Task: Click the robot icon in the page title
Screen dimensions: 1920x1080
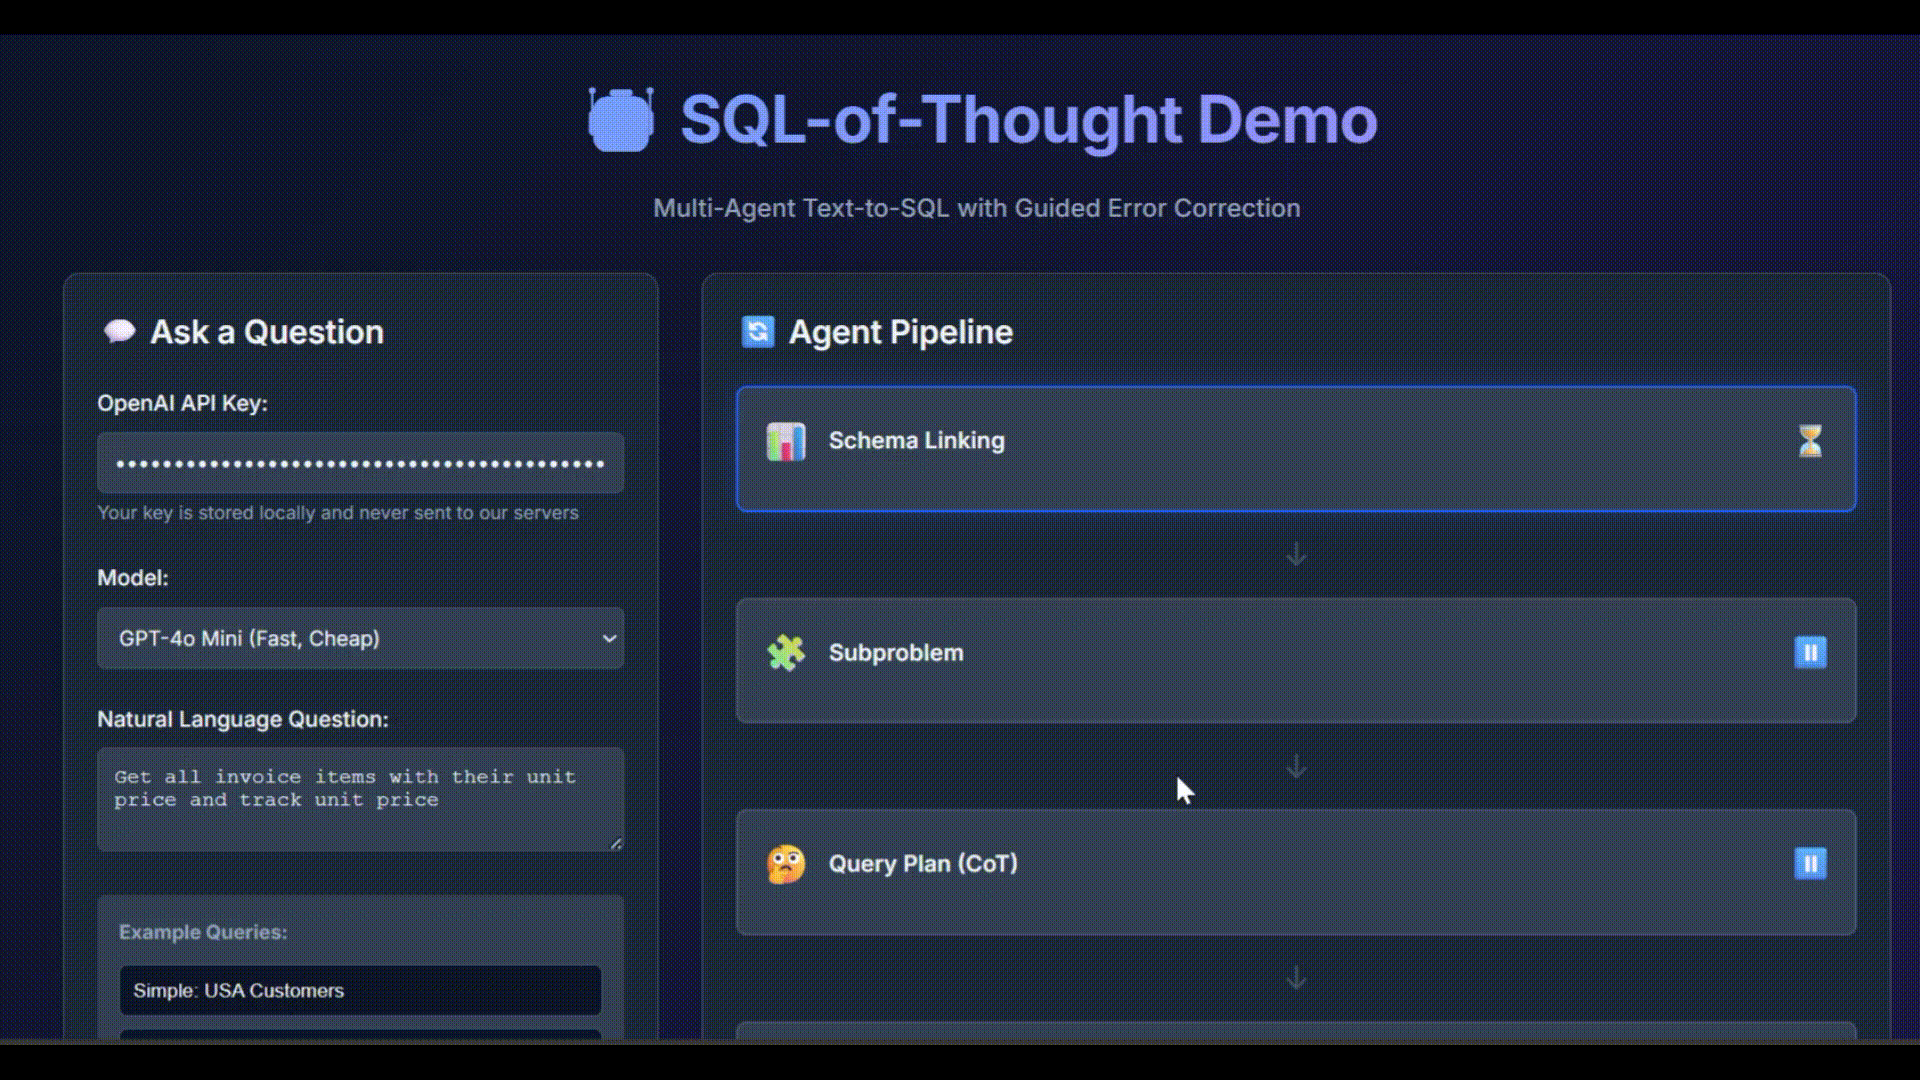Action: click(x=620, y=119)
